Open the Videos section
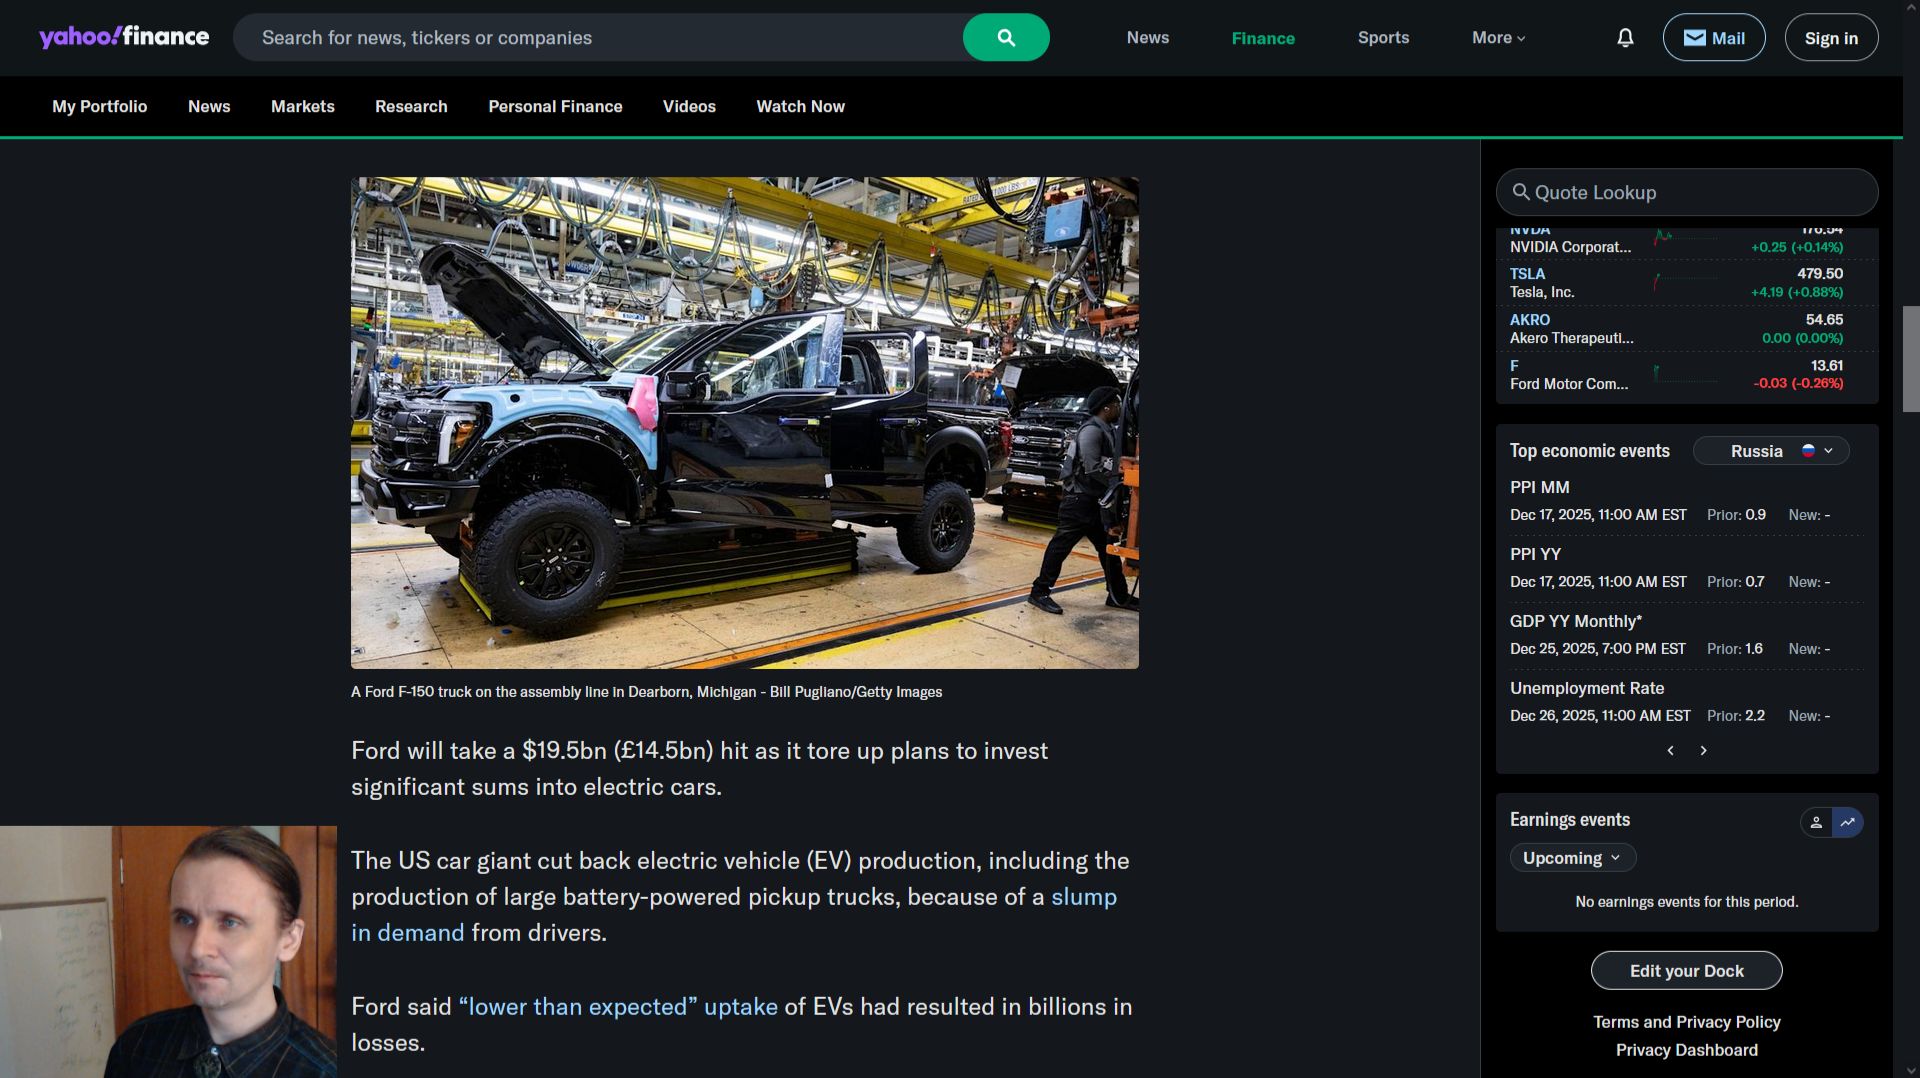The height and width of the screenshot is (1078, 1920). [x=689, y=106]
